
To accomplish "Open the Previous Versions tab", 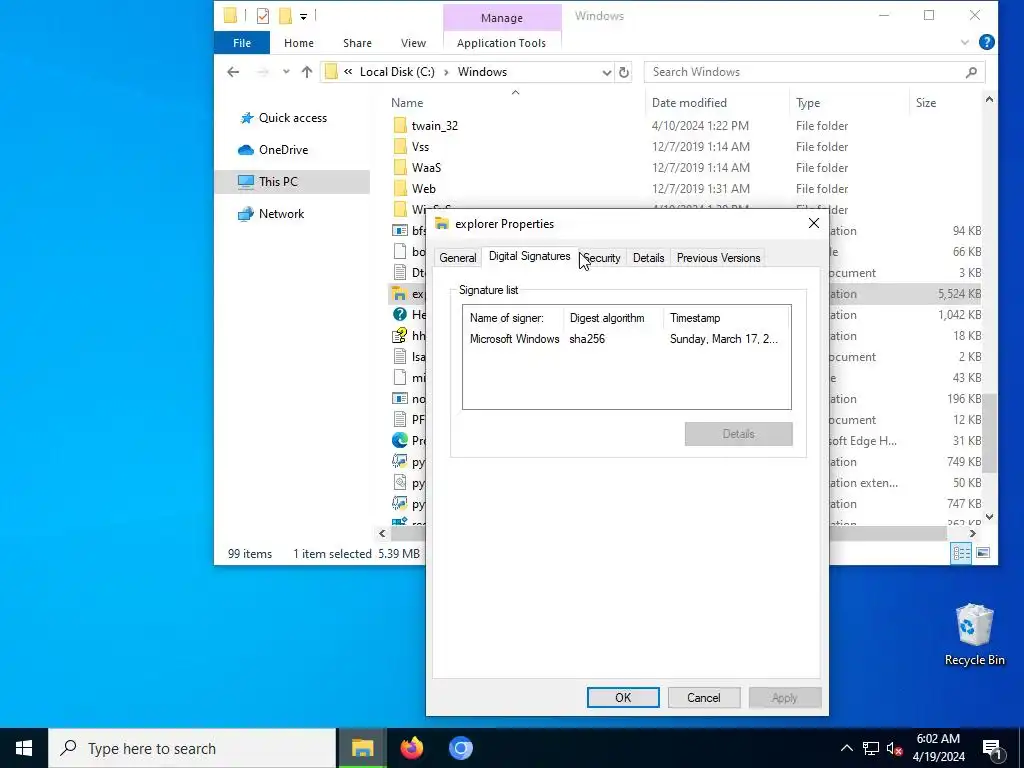I will point(718,258).
